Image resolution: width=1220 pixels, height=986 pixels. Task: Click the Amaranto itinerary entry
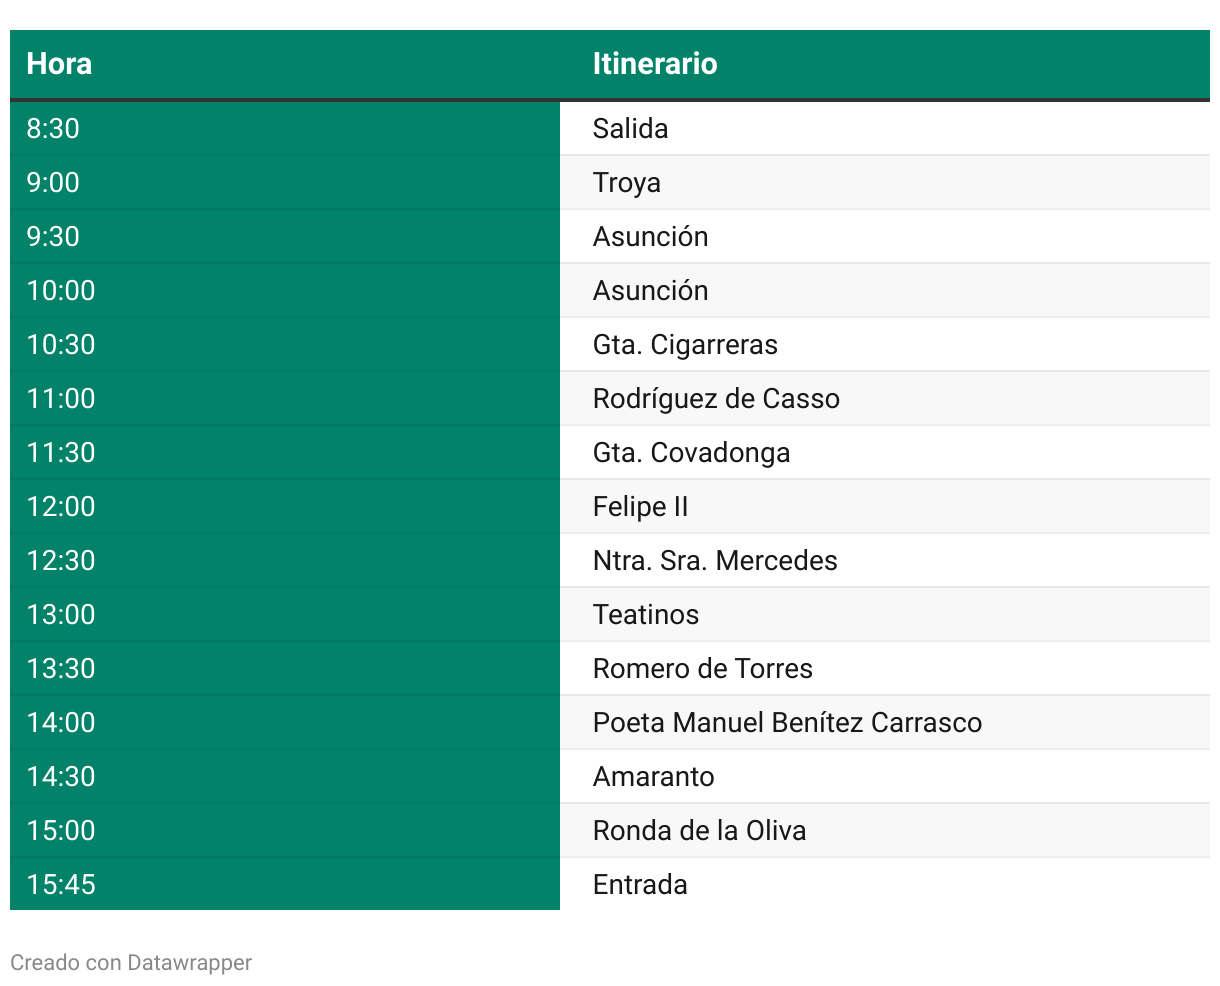pos(653,777)
